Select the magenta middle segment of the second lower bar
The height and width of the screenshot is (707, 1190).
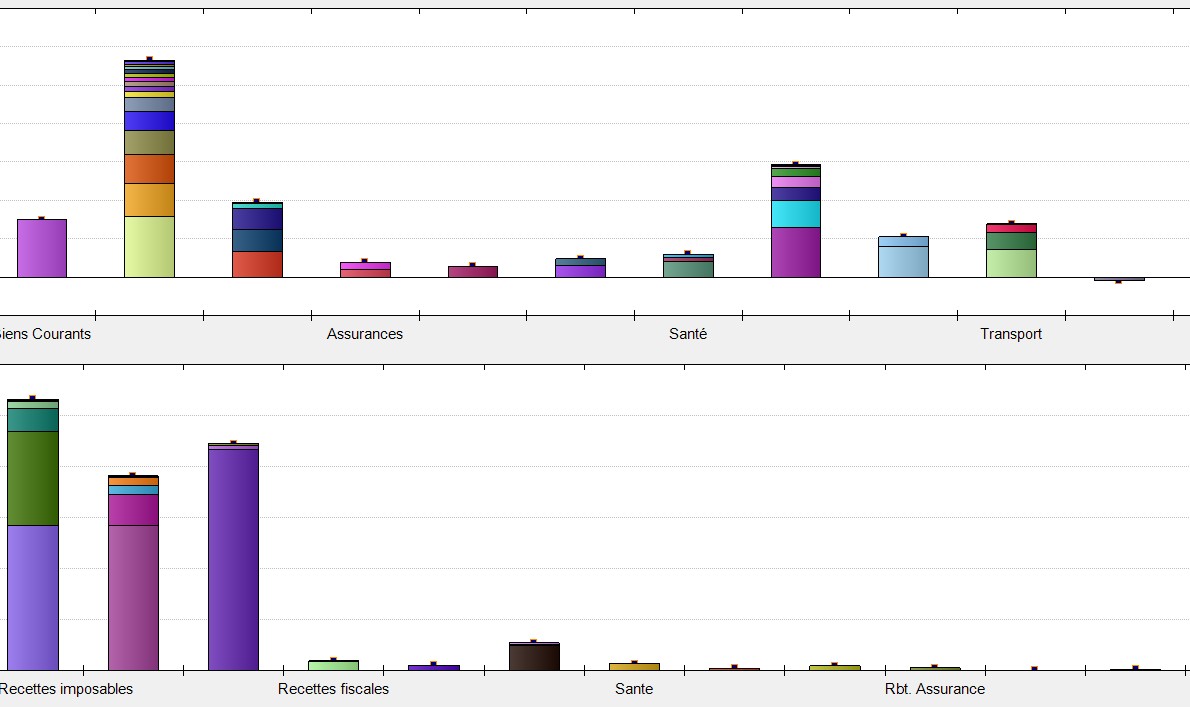(x=133, y=510)
